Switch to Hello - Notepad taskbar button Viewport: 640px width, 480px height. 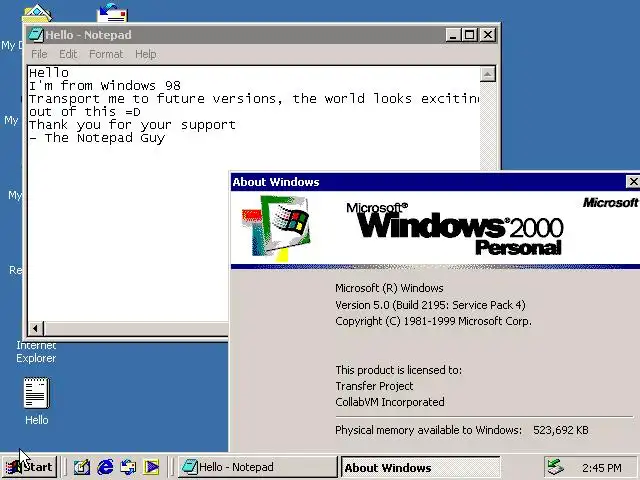click(258, 467)
